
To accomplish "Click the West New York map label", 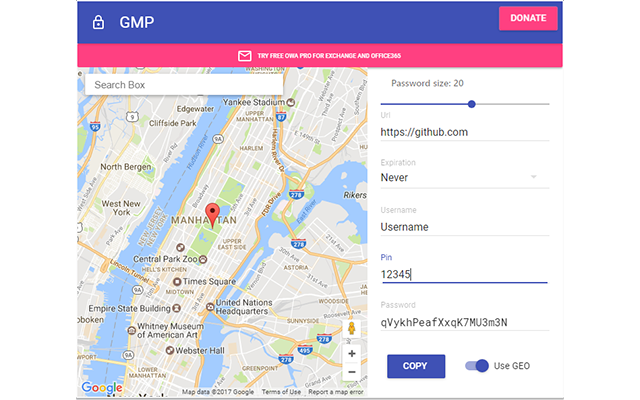I will coord(121,208).
